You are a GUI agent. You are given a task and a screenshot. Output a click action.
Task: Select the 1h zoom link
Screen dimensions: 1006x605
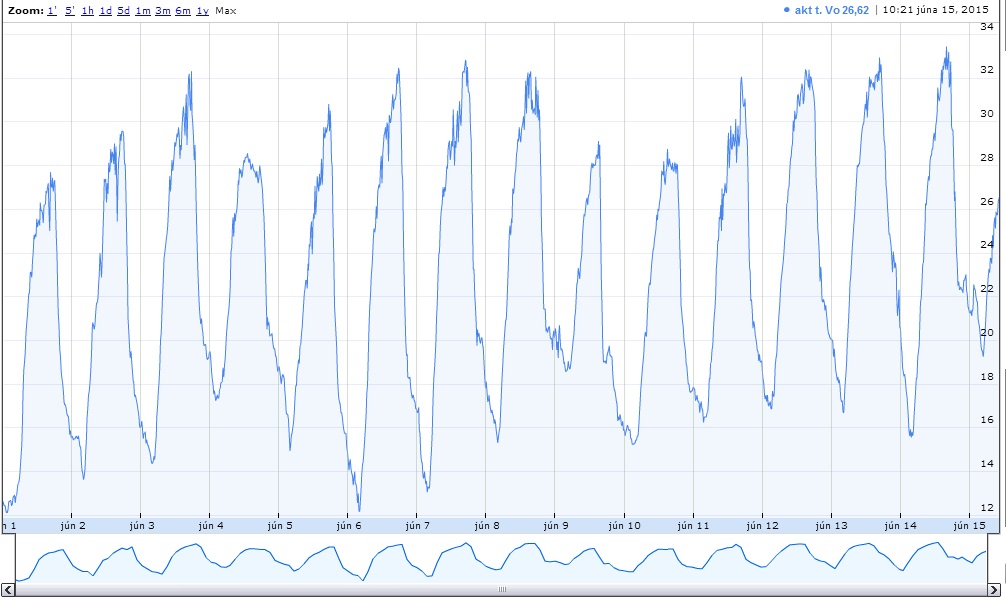(88, 10)
